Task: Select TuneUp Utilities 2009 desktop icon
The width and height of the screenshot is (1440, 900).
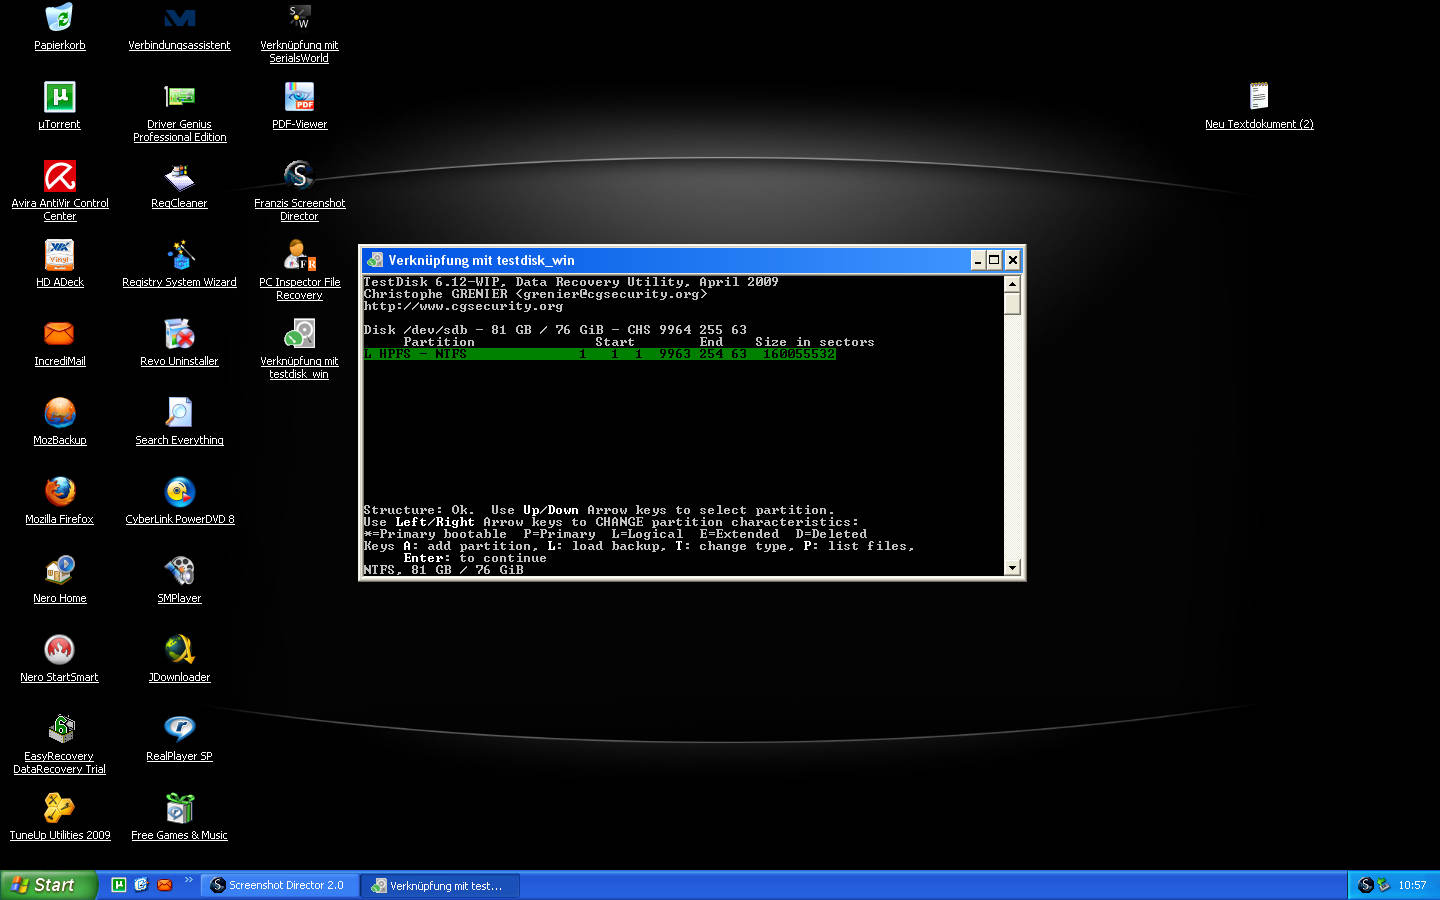Action: 59,808
